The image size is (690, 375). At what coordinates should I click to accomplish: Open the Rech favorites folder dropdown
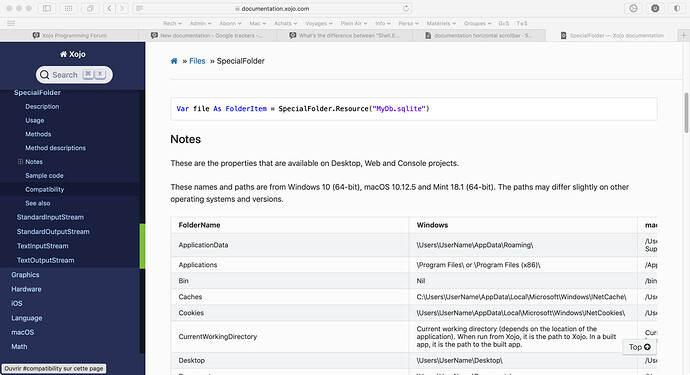click(172, 23)
